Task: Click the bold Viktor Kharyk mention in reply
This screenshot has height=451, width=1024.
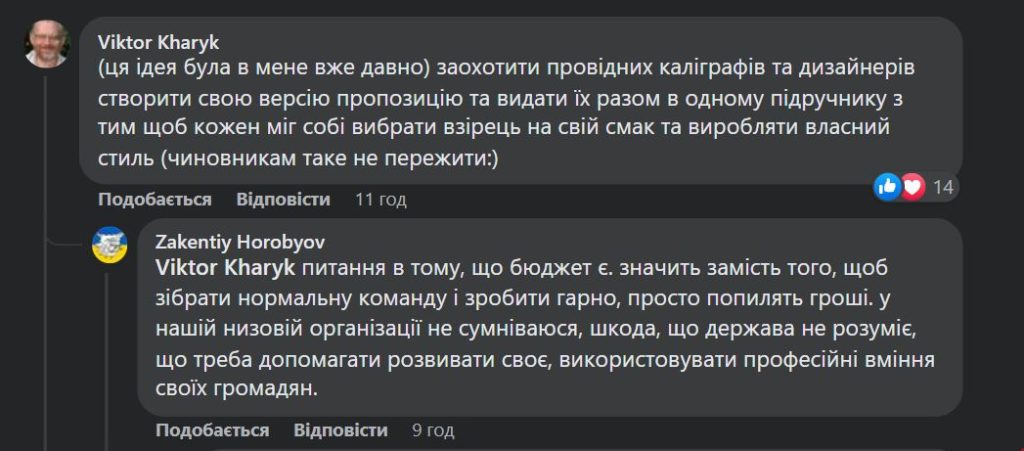Action: [x=226, y=268]
